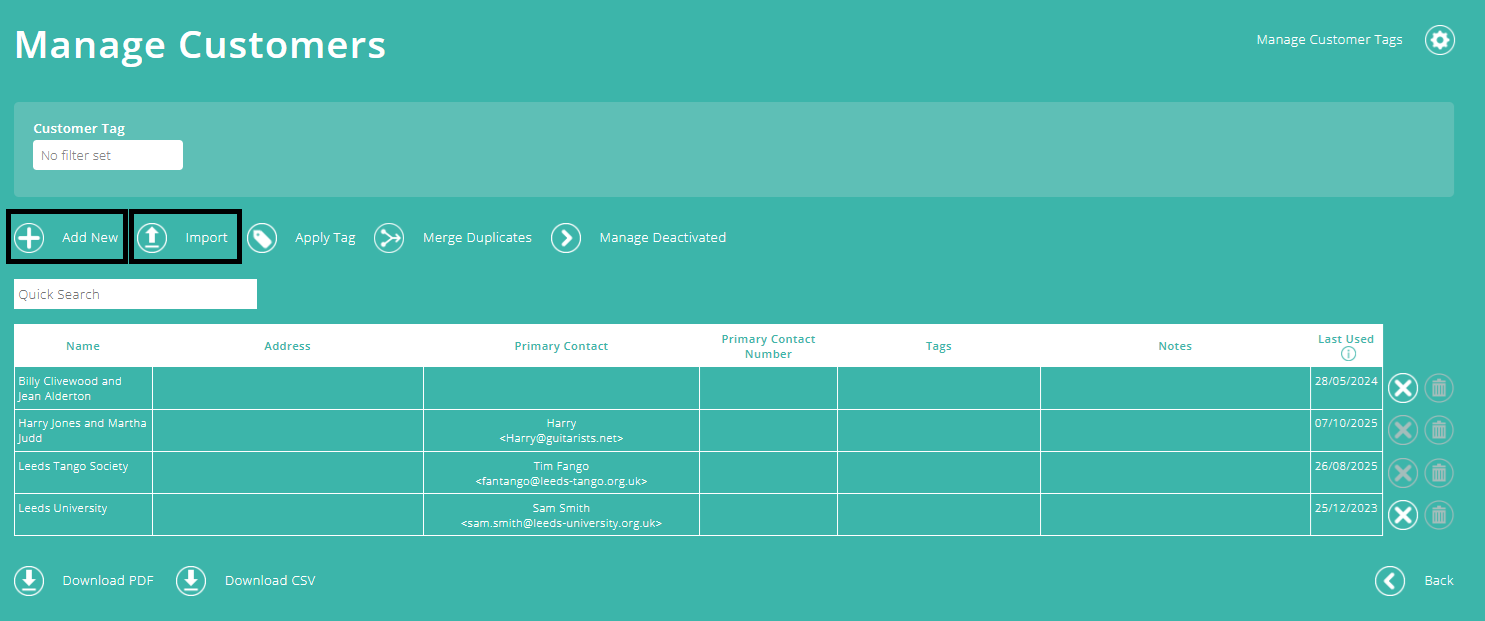
Task: Click the Back circular arrow icon
Action: coord(1389,580)
